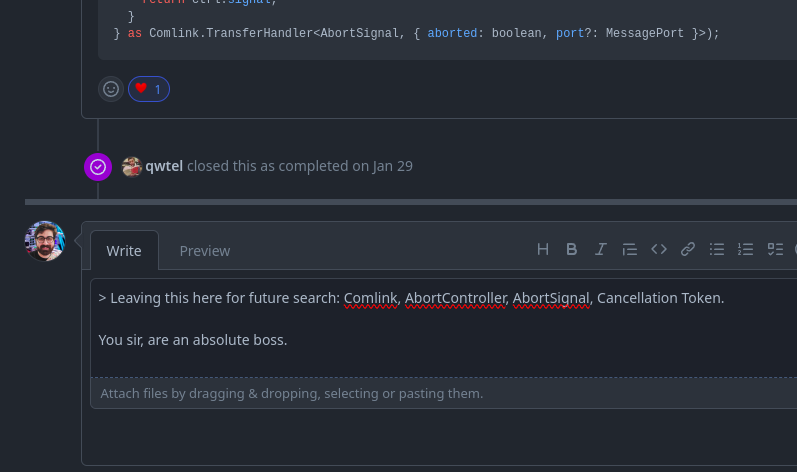This screenshot has height=472, width=797.
Task: Insert a quote block in the comment
Action: pyautogui.click(x=630, y=250)
